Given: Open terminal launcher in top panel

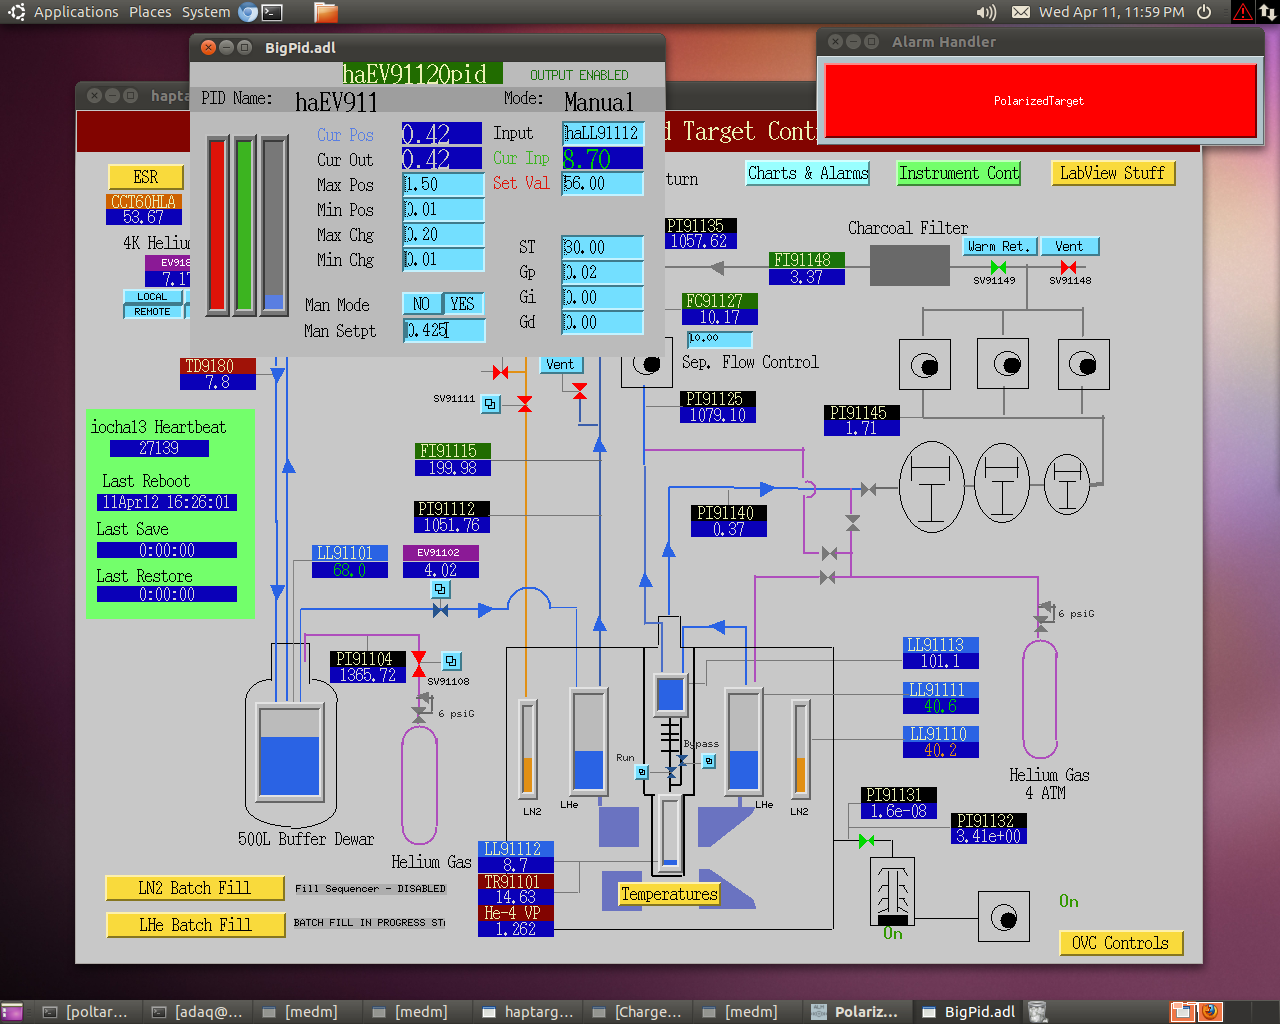Looking at the screenshot, I should (x=272, y=12).
